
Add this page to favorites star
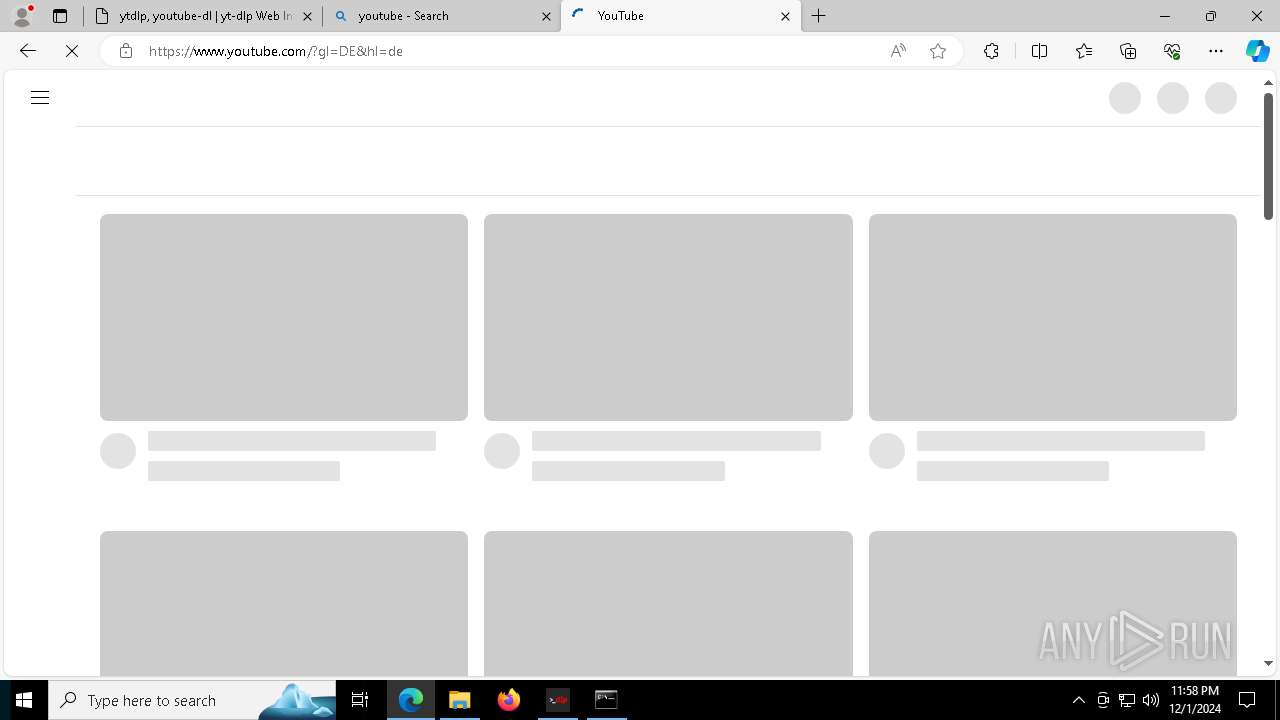[938, 51]
